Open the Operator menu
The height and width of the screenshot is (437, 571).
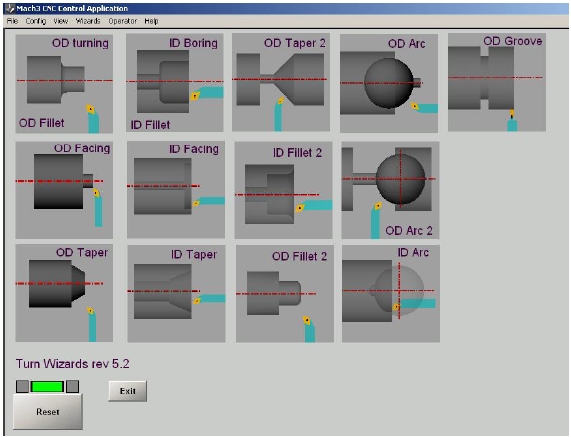(x=123, y=21)
